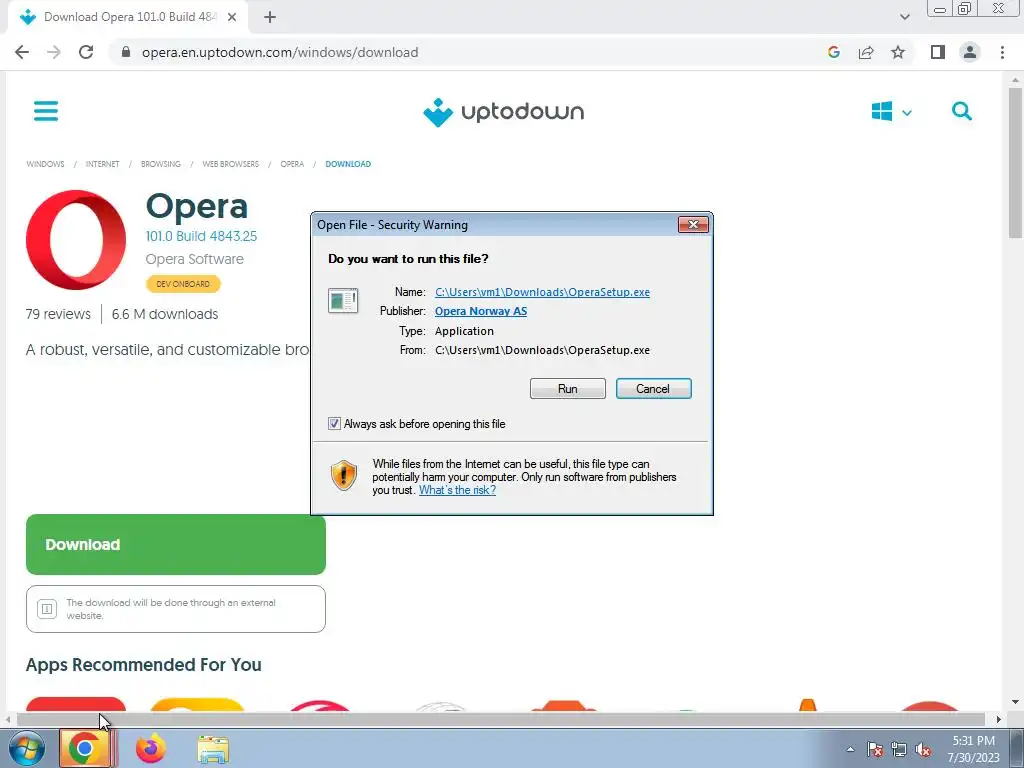The width and height of the screenshot is (1024, 768).
Task: Click the Run button in security warning
Action: [568, 389]
